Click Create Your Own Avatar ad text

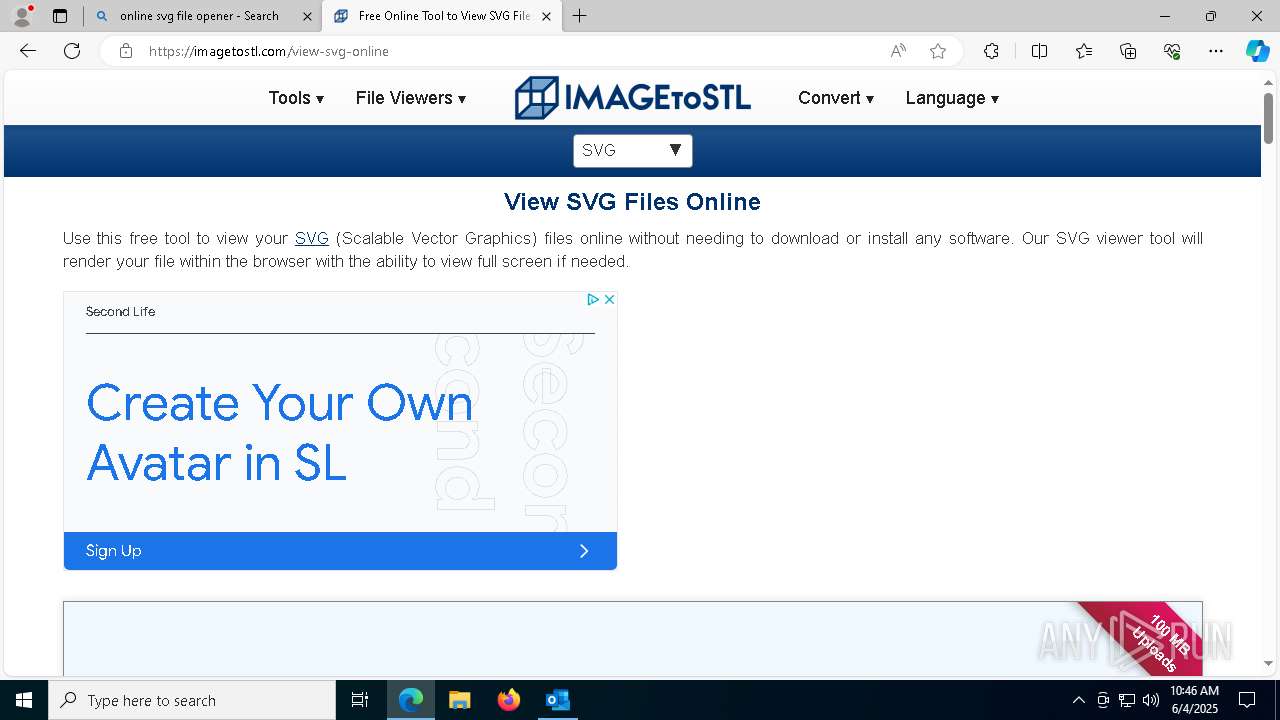pyautogui.click(x=280, y=432)
